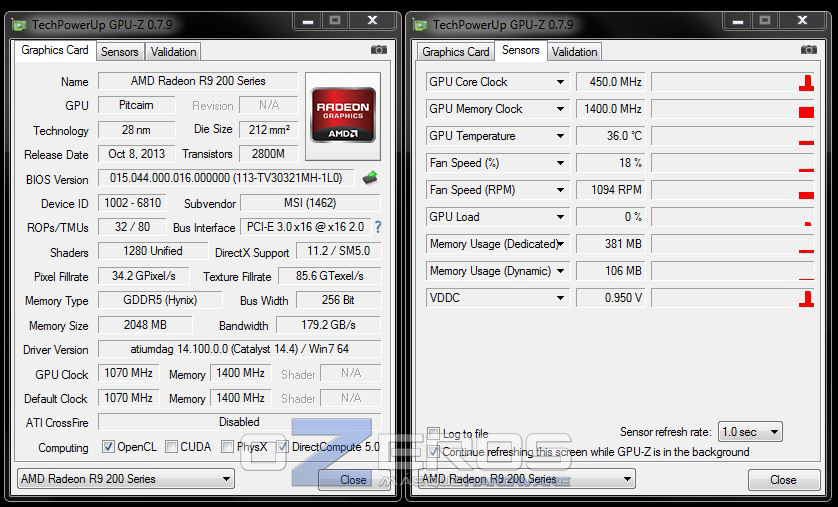Viewport: 838px width, 507px height.
Task: Click the Texture Fillrate value 85.6 GTexel/s
Action: 330,276
